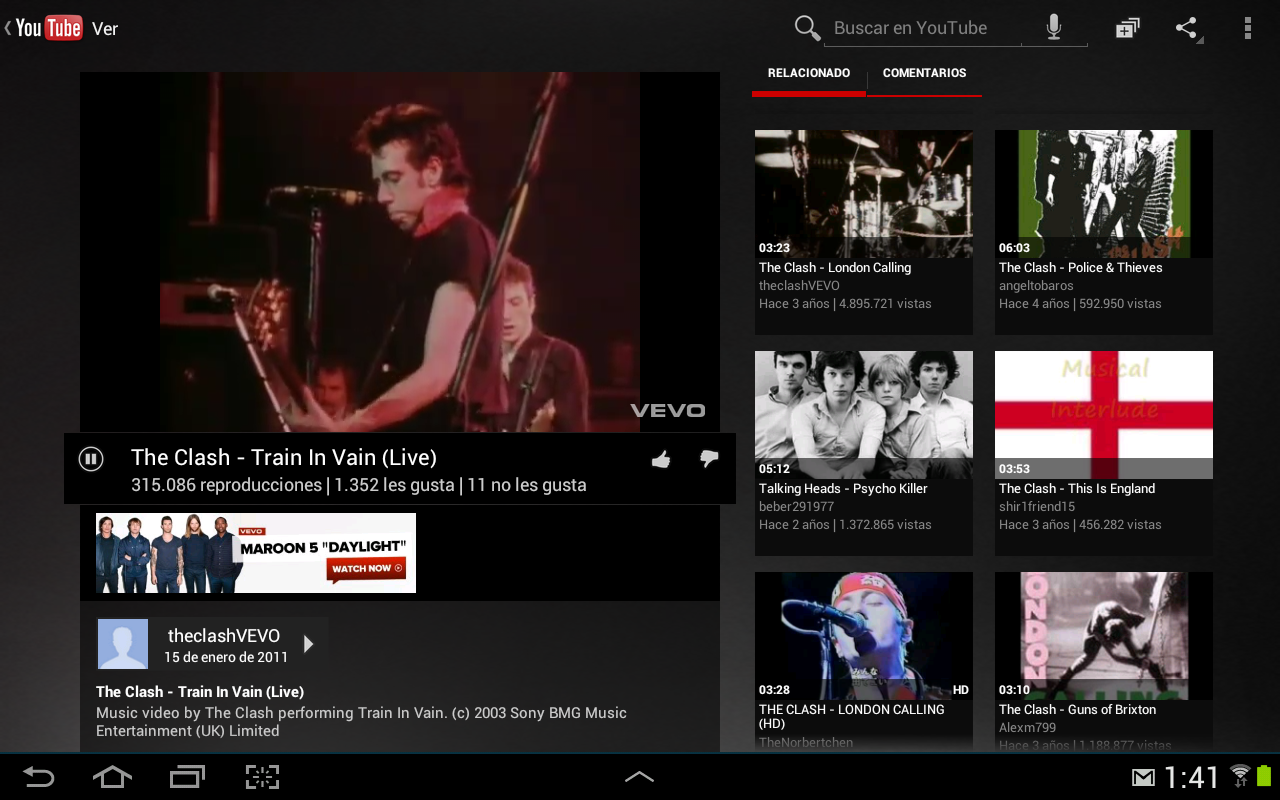Click the Maroon 5 Daylight ad banner
The width and height of the screenshot is (1280, 800).
point(256,553)
